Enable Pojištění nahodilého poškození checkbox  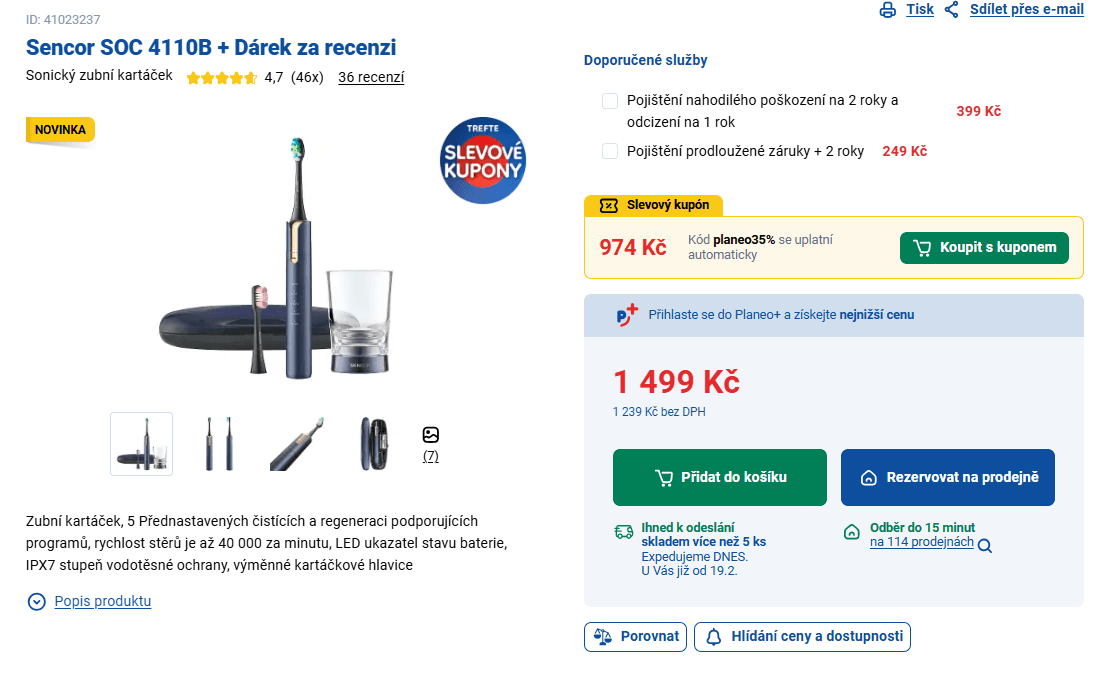click(x=611, y=100)
